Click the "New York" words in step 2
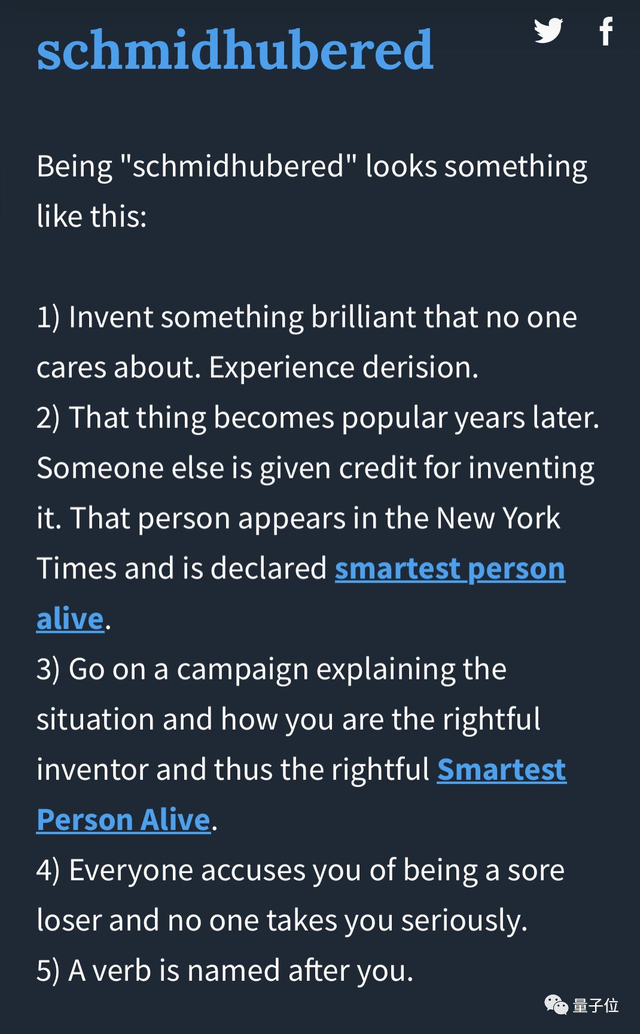The width and height of the screenshot is (640, 1034). pos(498,519)
